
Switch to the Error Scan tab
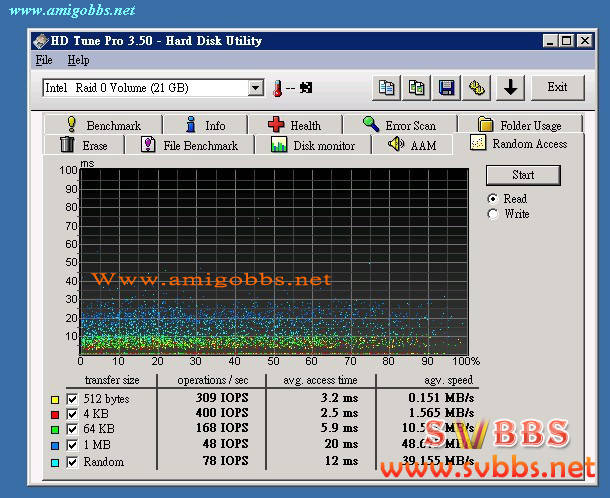coord(398,125)
